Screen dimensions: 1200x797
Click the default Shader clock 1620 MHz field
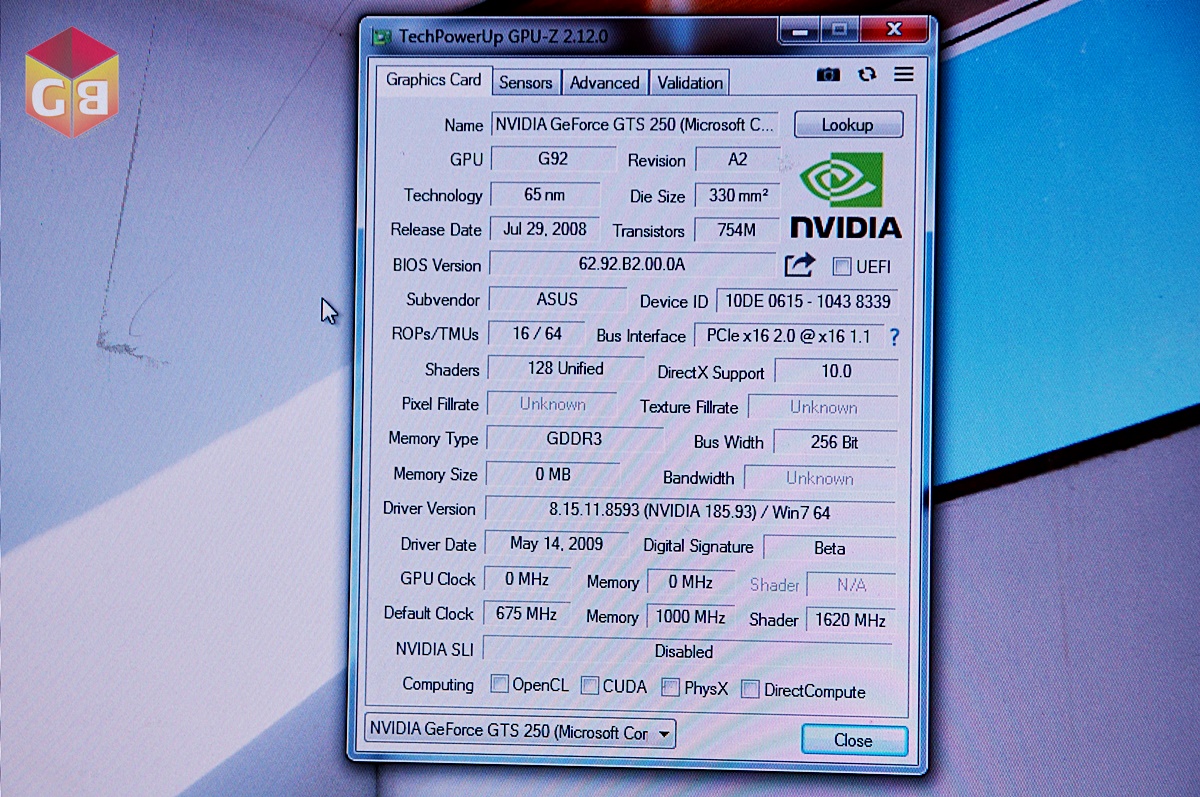tap(851, 619)
